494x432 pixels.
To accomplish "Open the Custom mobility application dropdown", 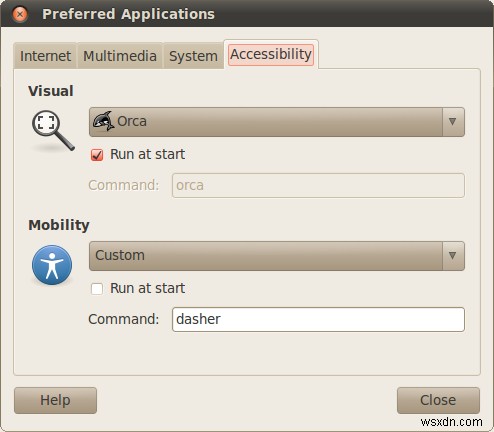I will click(x=277, y=256).
